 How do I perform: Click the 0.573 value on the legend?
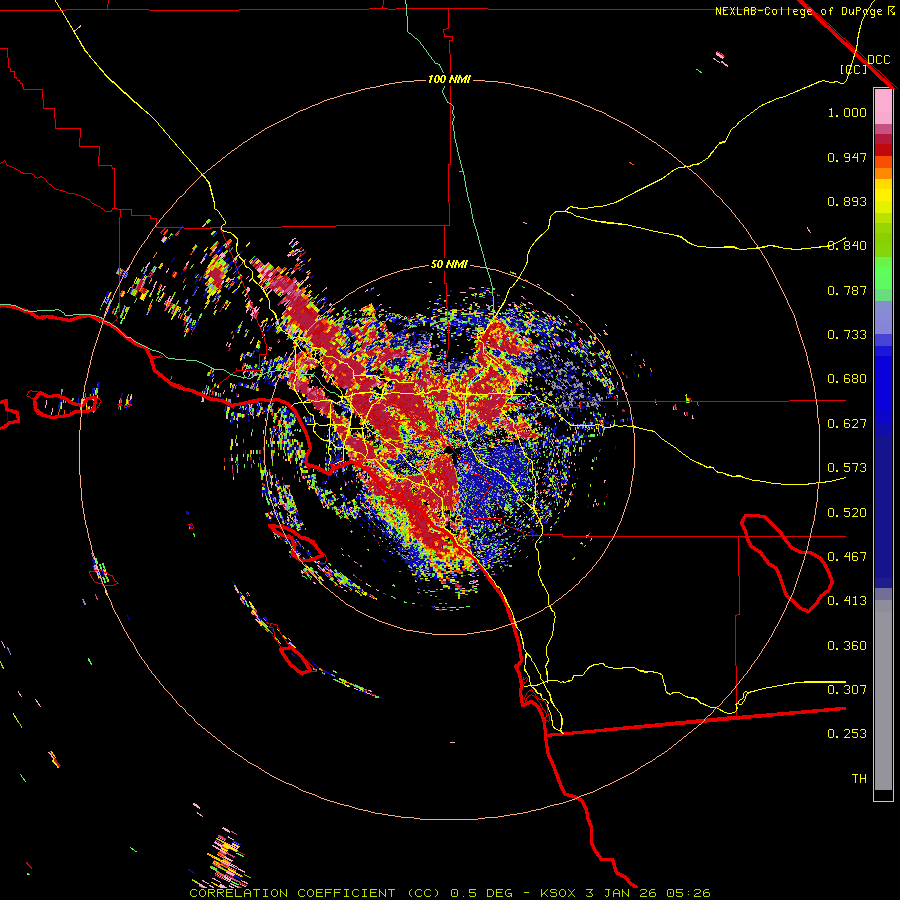coord(847,468)
